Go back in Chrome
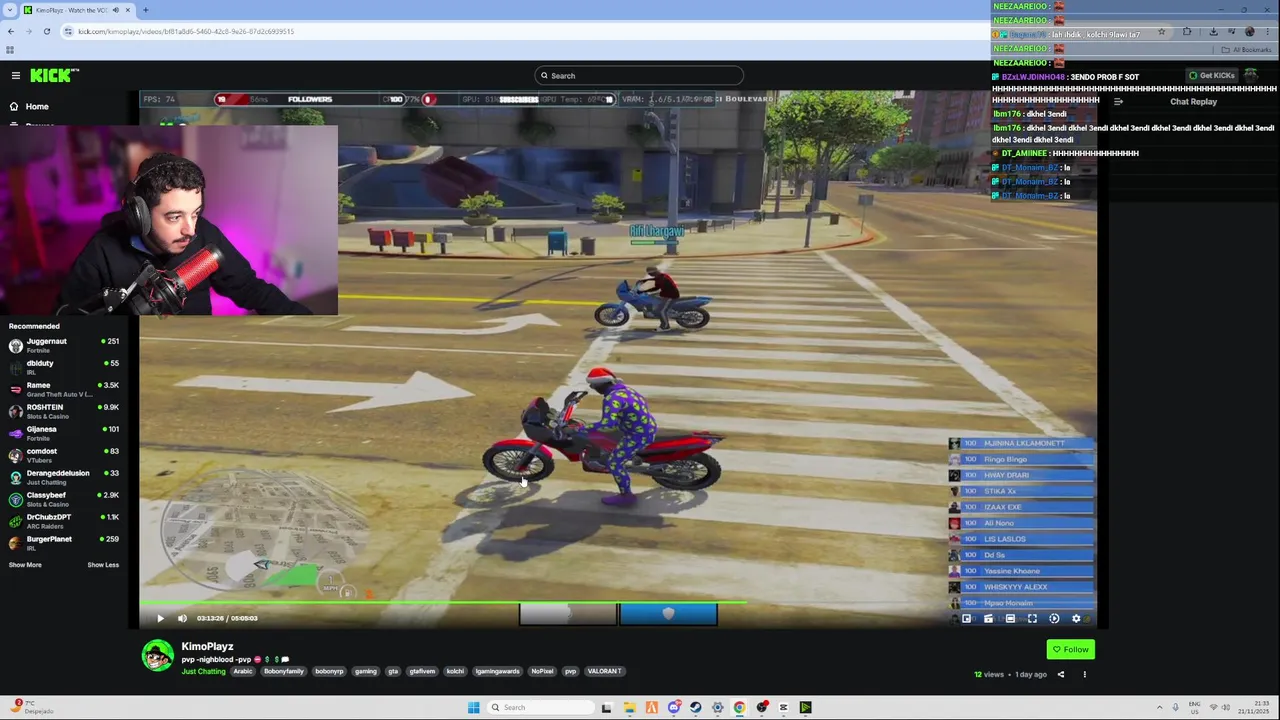The image size is (1280, 720). (x=11, y=32)
